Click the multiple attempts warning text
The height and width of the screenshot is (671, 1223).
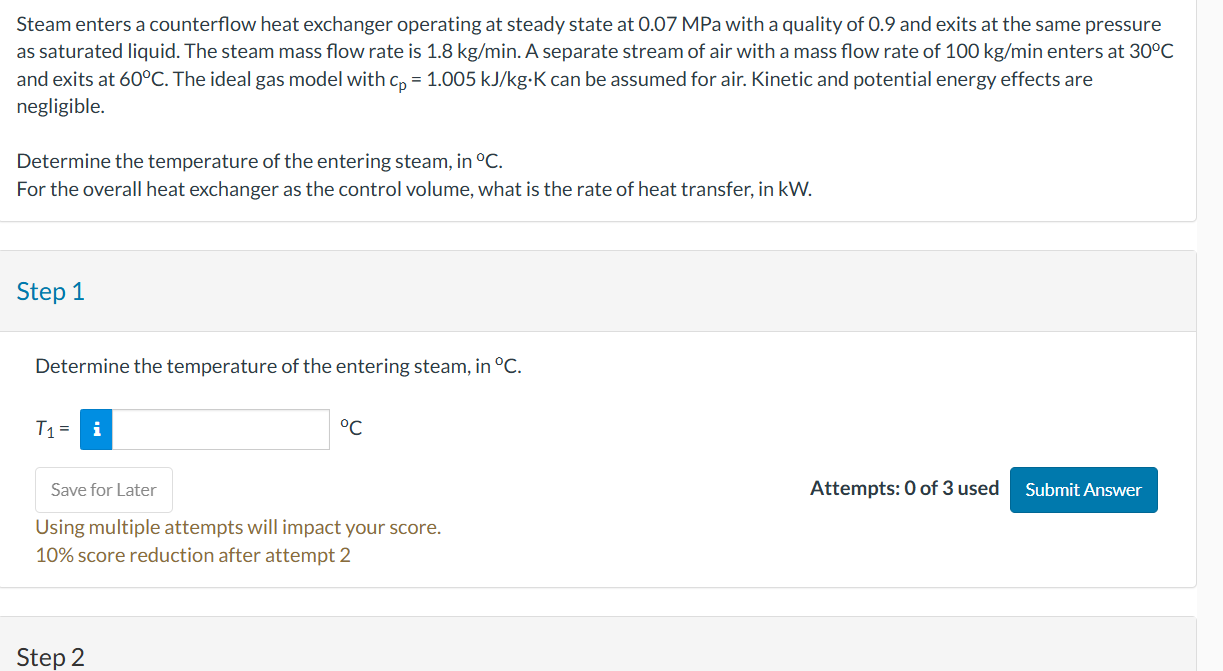tap(238, 526)
